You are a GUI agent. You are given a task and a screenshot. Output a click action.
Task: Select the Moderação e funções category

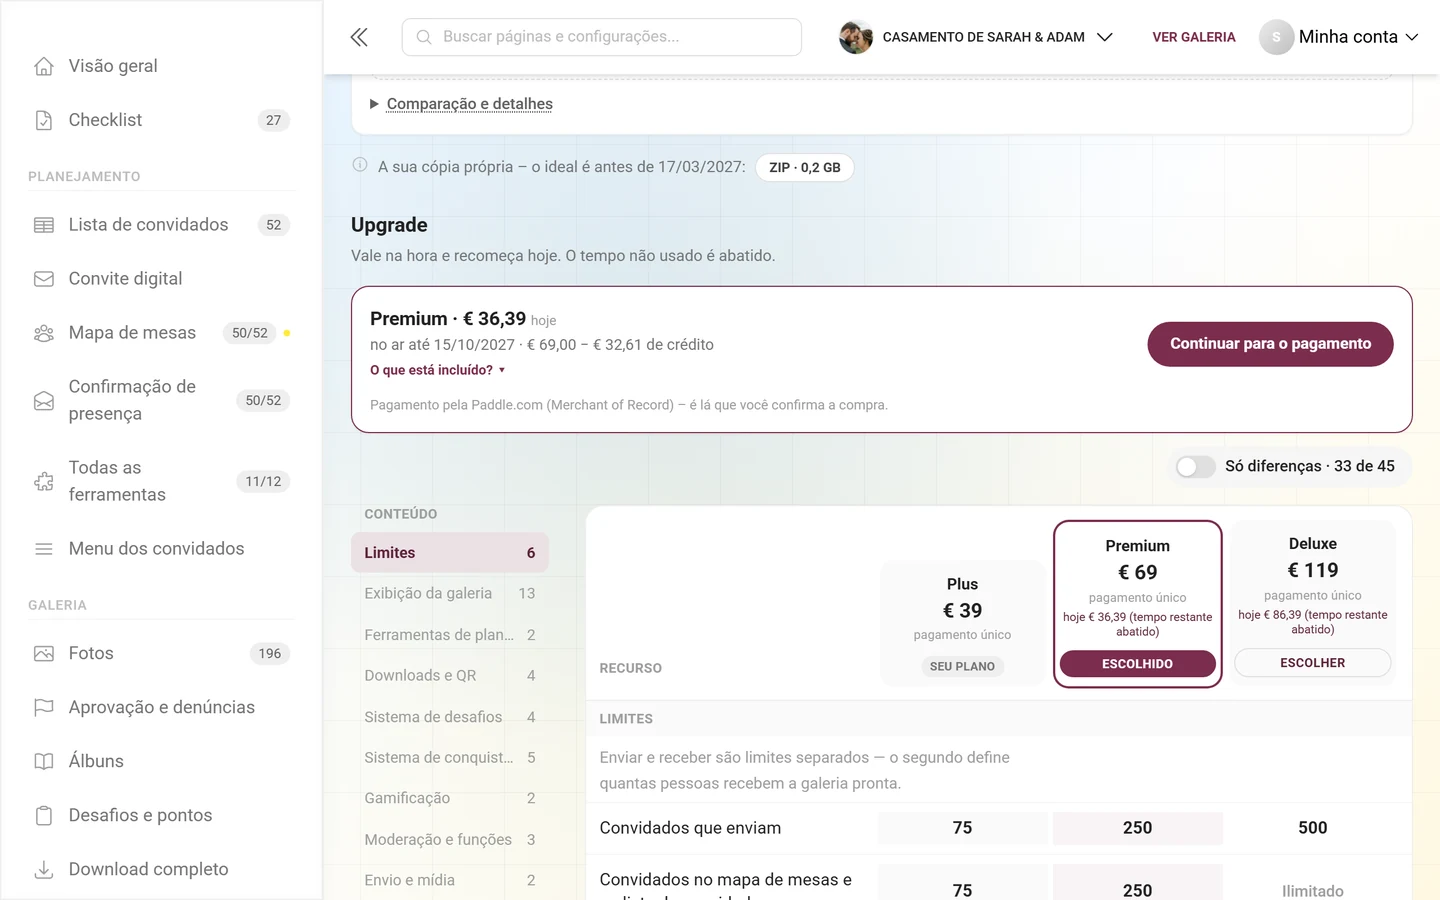[450, 840]
